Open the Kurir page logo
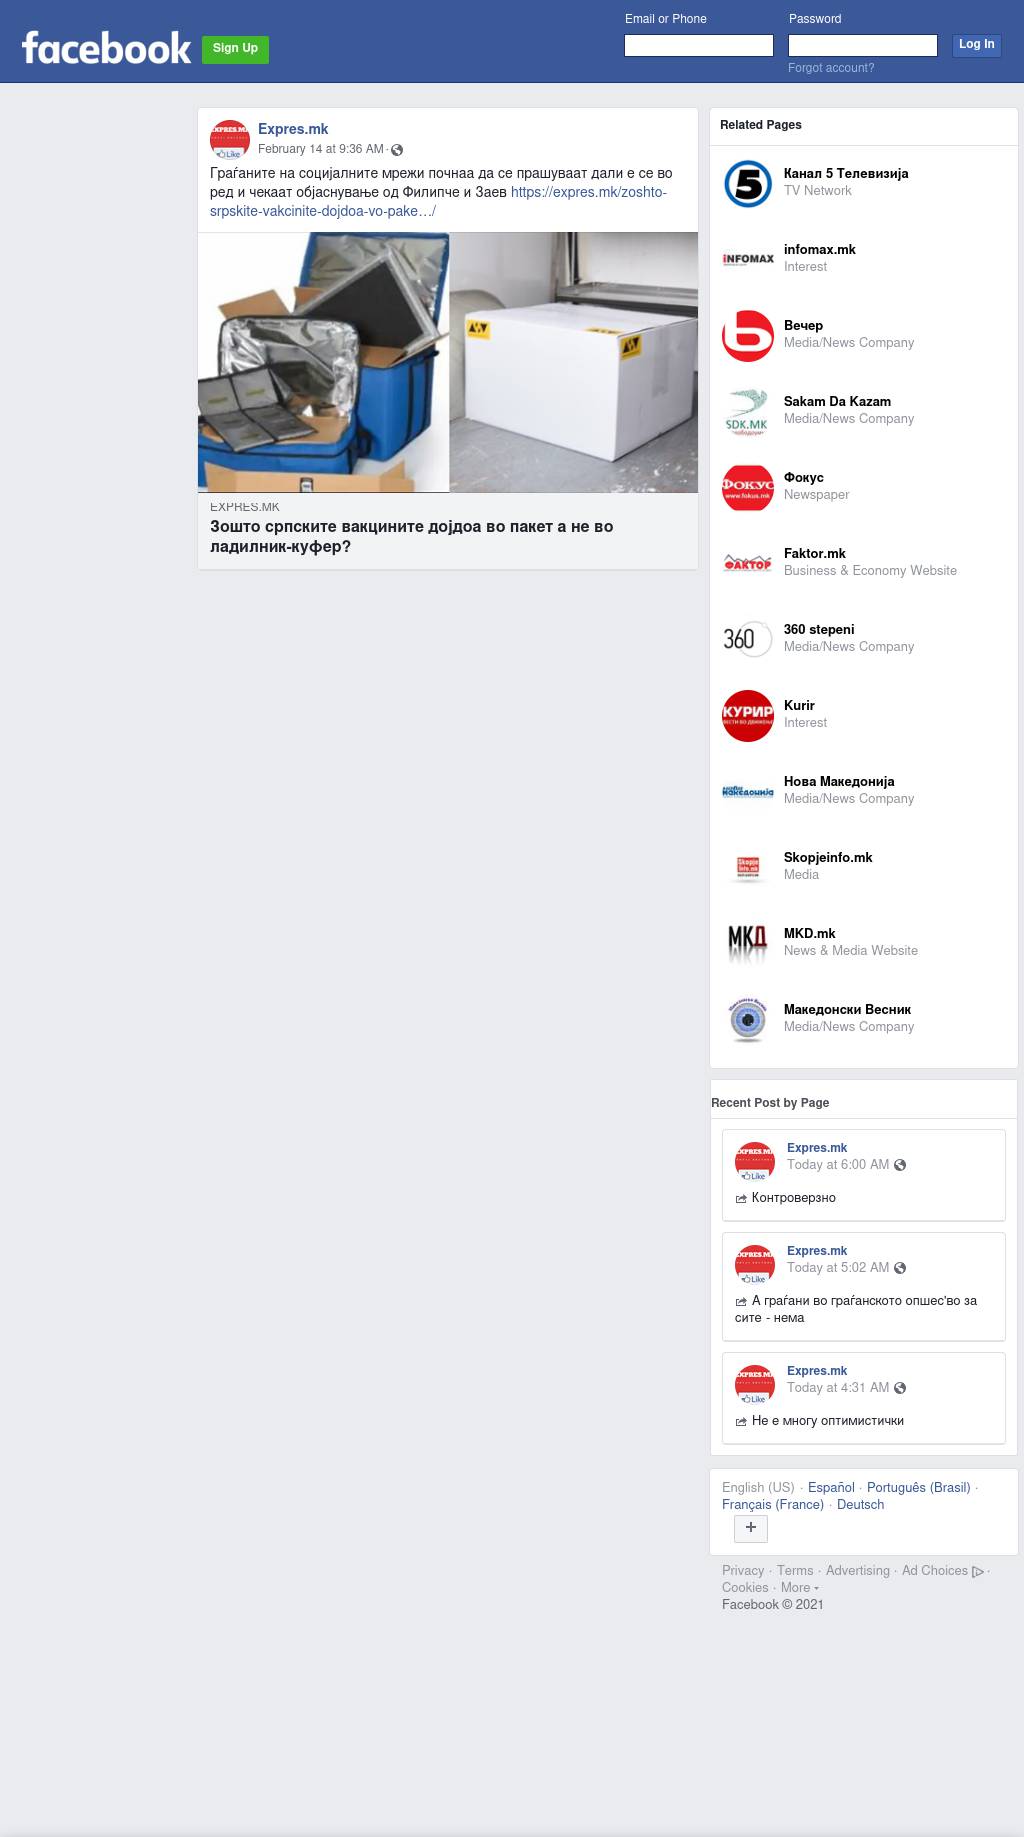 [748, 715]
